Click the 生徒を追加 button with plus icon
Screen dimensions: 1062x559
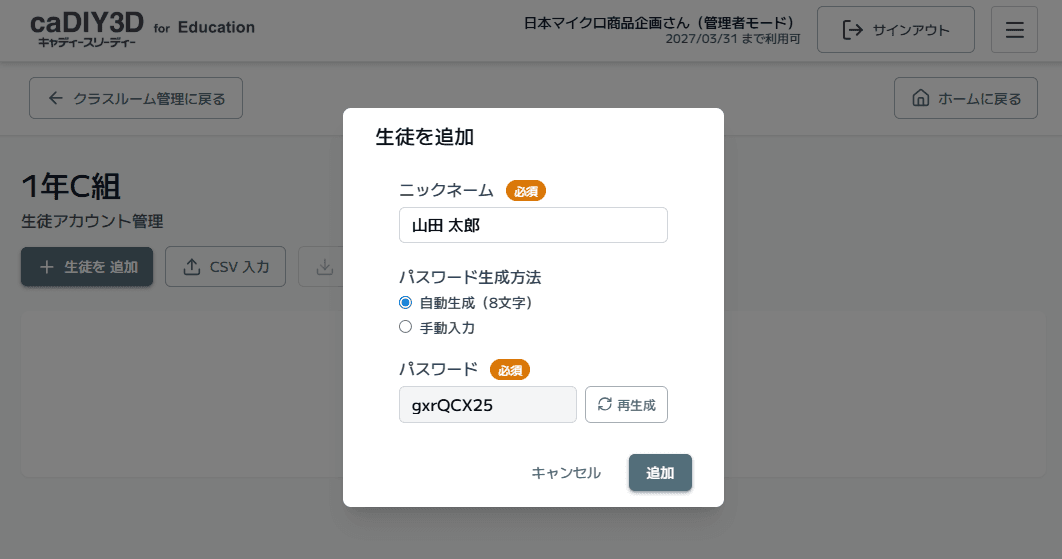point(87,266)
